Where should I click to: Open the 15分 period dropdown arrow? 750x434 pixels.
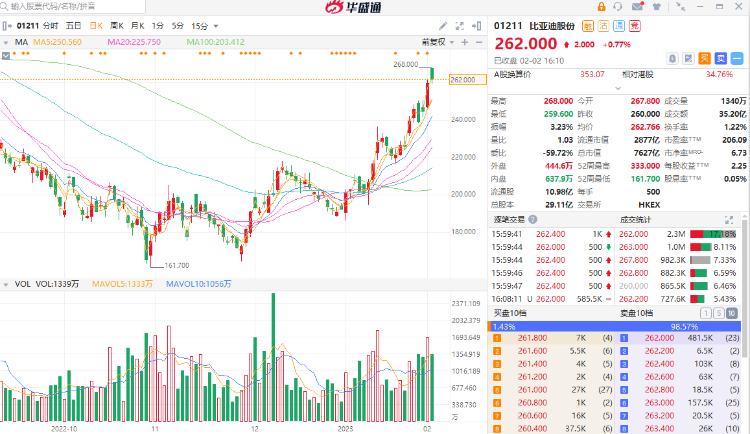point(216,26)
